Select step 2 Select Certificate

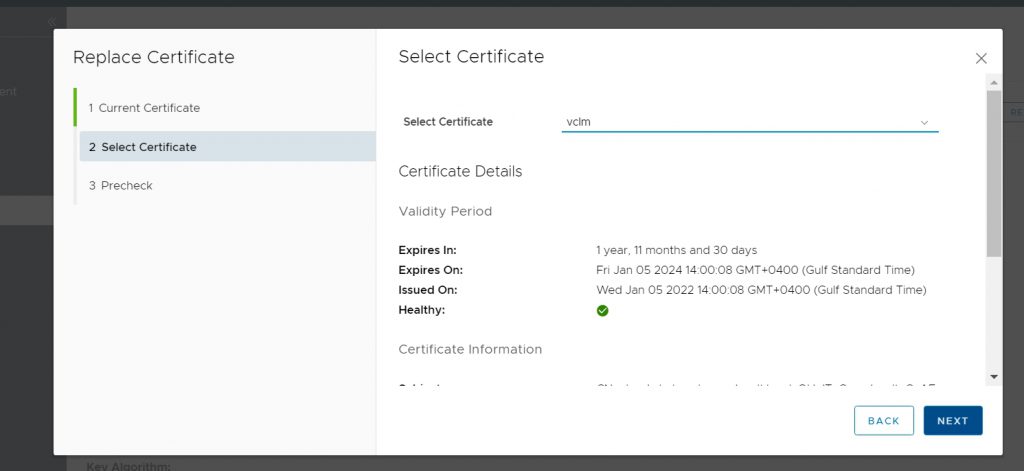coord(227,147)
